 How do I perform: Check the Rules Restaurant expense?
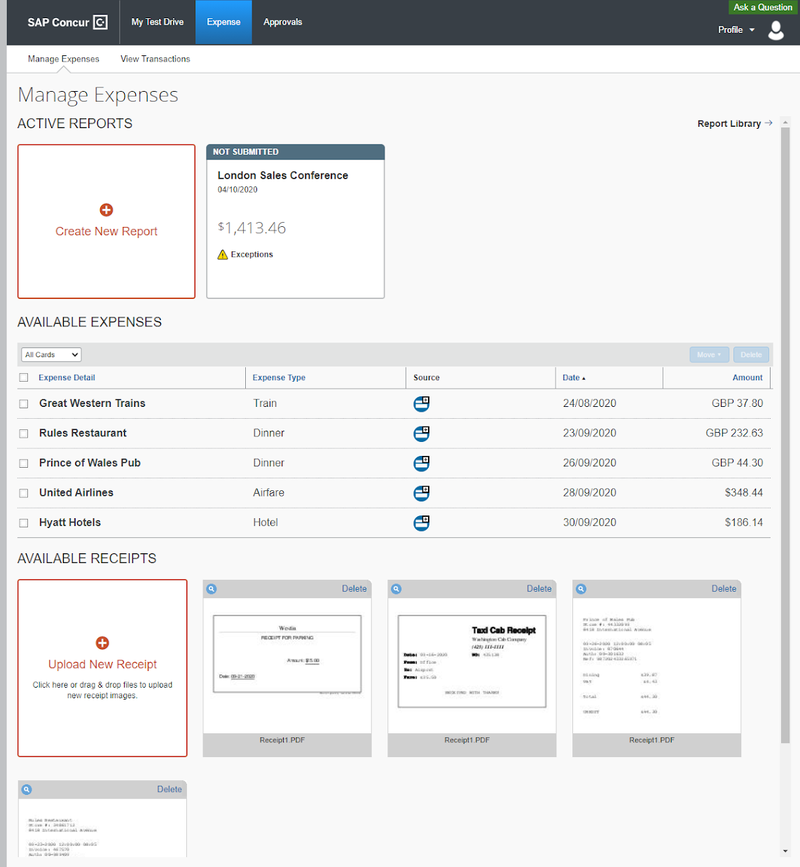coord(24,434)
